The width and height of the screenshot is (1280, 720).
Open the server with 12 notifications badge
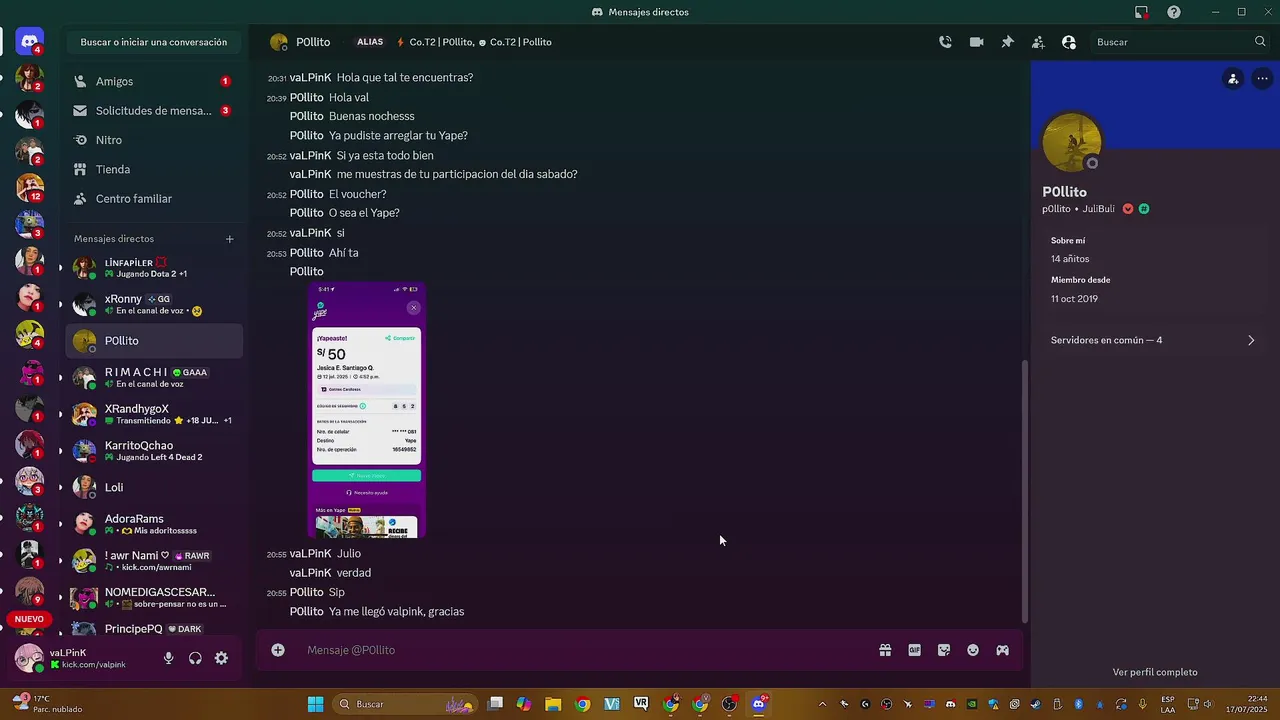click(x=30, y=187)
